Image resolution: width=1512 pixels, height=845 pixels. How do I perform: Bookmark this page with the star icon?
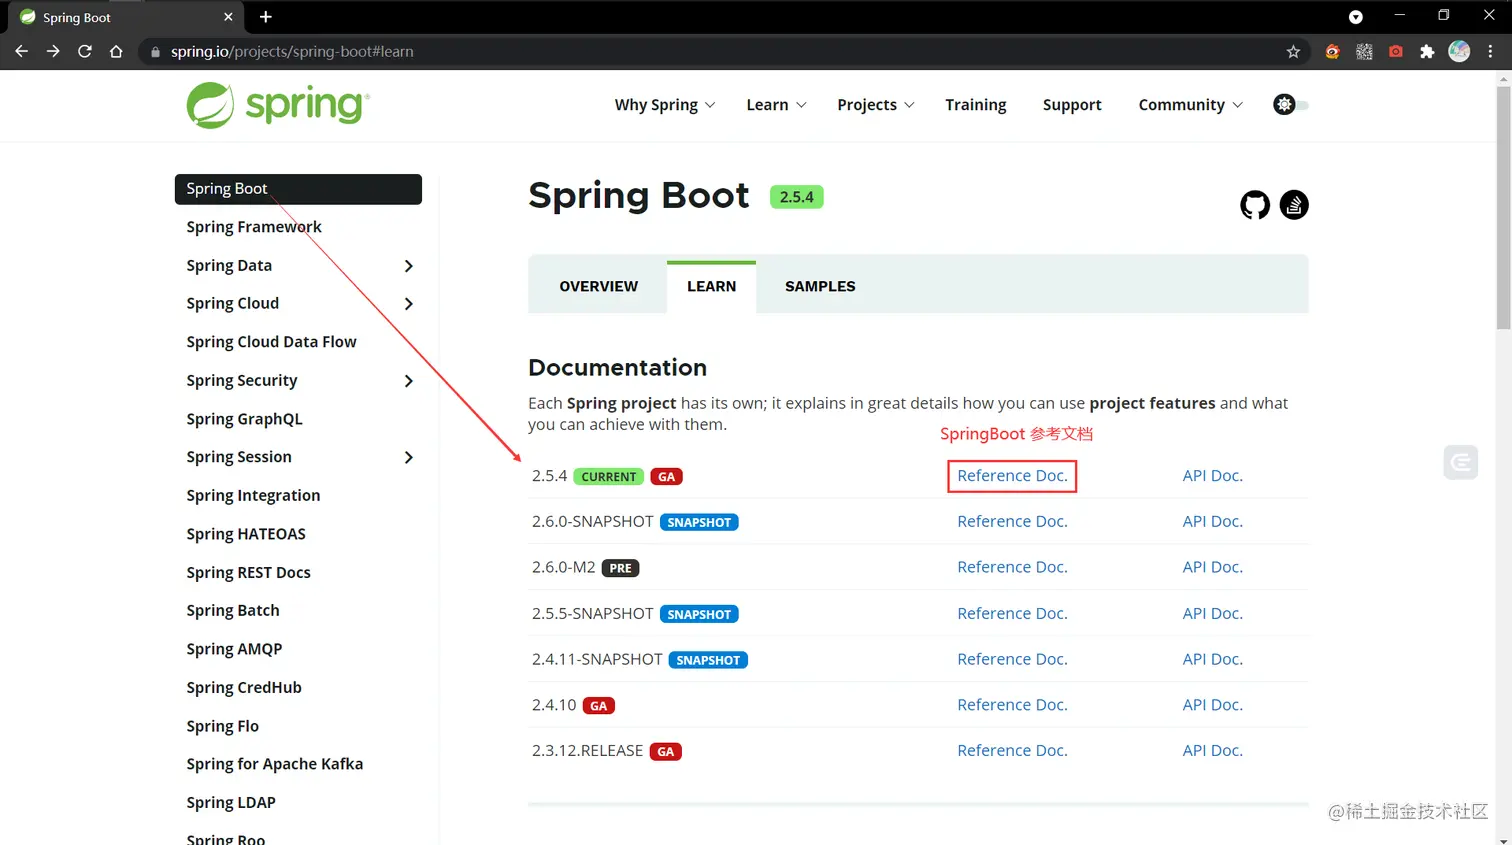point(1293,51)
